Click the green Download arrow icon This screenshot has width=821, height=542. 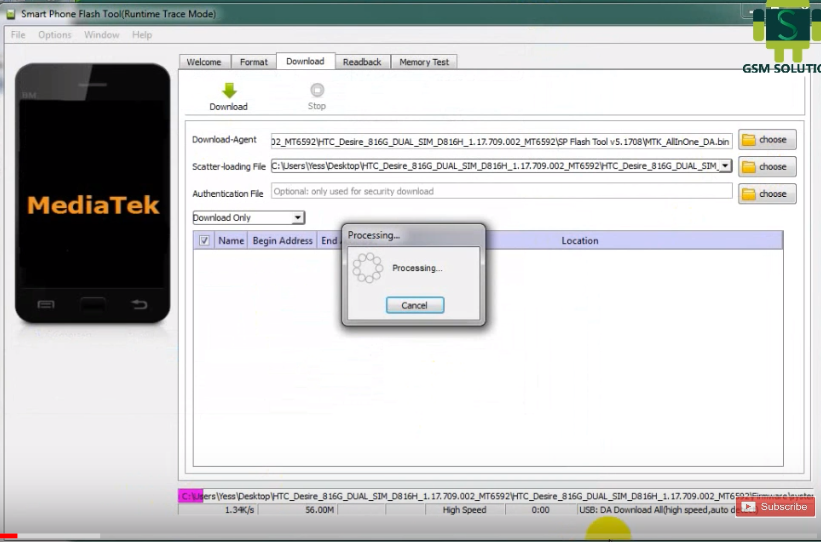(229, 91)
